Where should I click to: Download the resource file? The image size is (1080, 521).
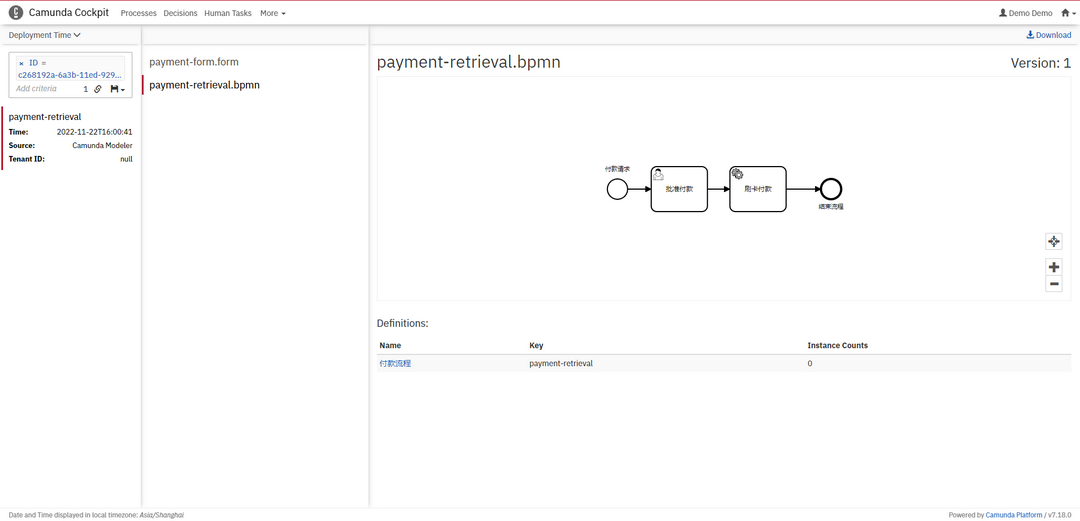coord(1048,35)
